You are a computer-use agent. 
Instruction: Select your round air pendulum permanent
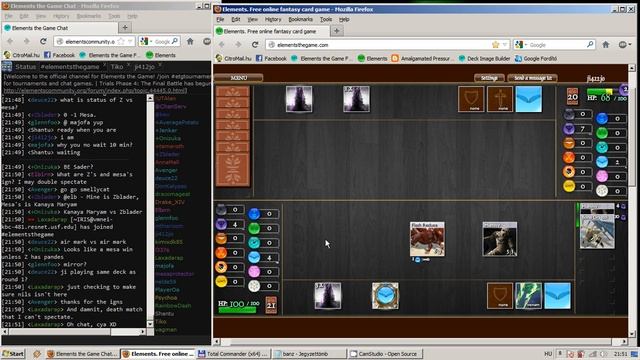pyautogui.click(x=385, y=296)
